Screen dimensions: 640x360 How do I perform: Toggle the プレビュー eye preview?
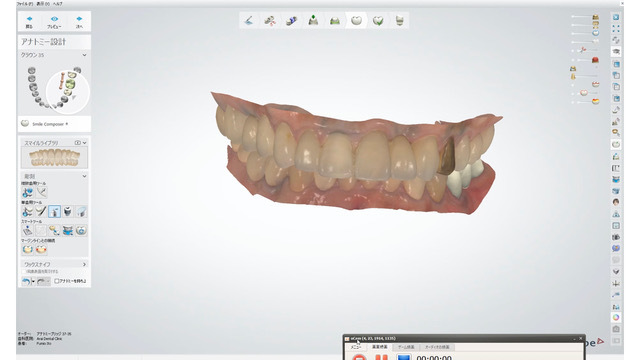pyautogui.click(x=54, y=22)
